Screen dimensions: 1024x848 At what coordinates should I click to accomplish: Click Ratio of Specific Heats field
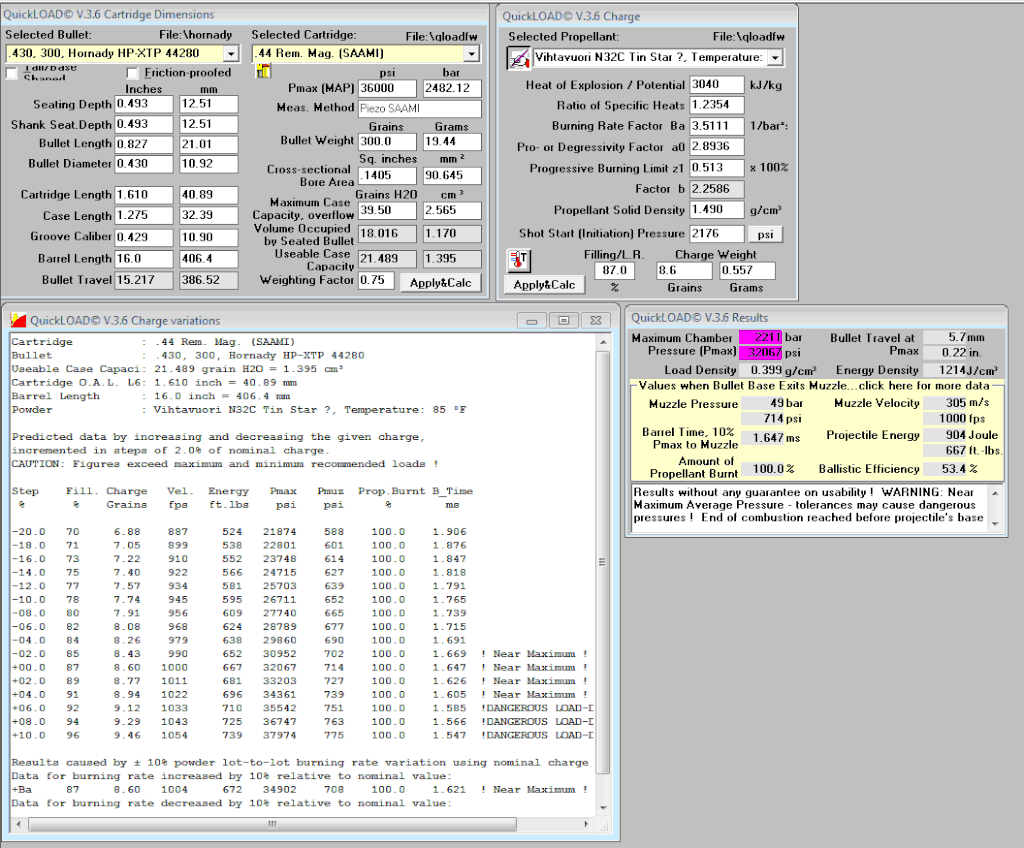[x=716, y=105]
